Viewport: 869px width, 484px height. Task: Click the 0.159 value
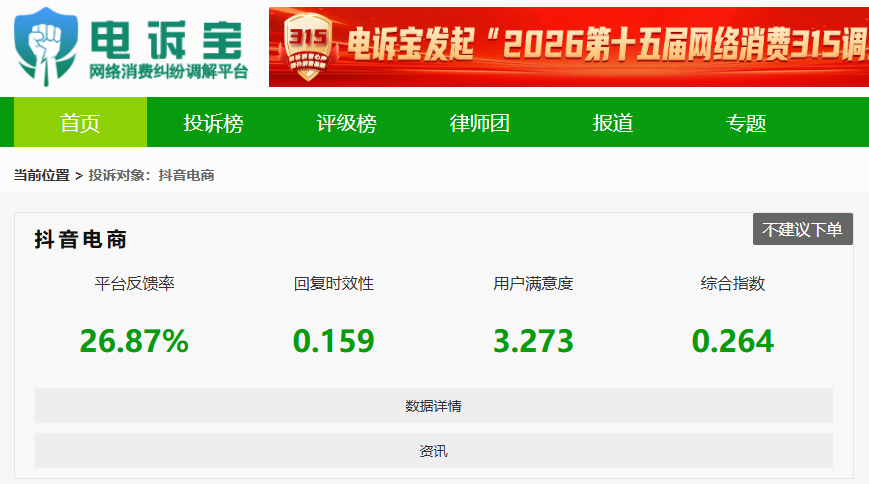point(334,340)
